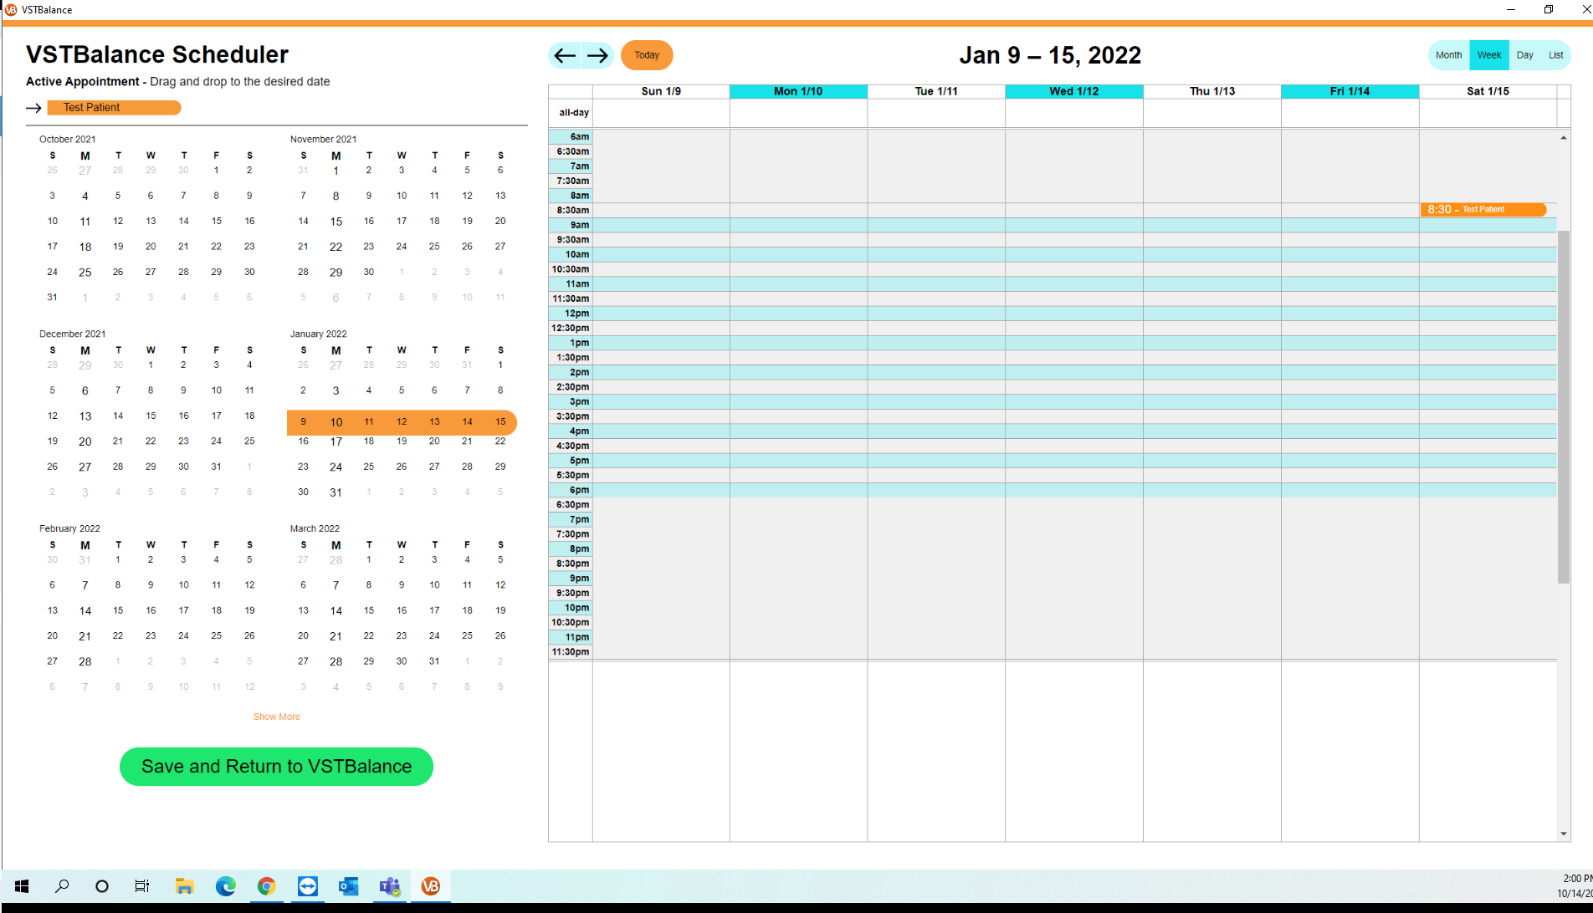
Task: Click the all-day row label
Action: [x=573, y=113]
